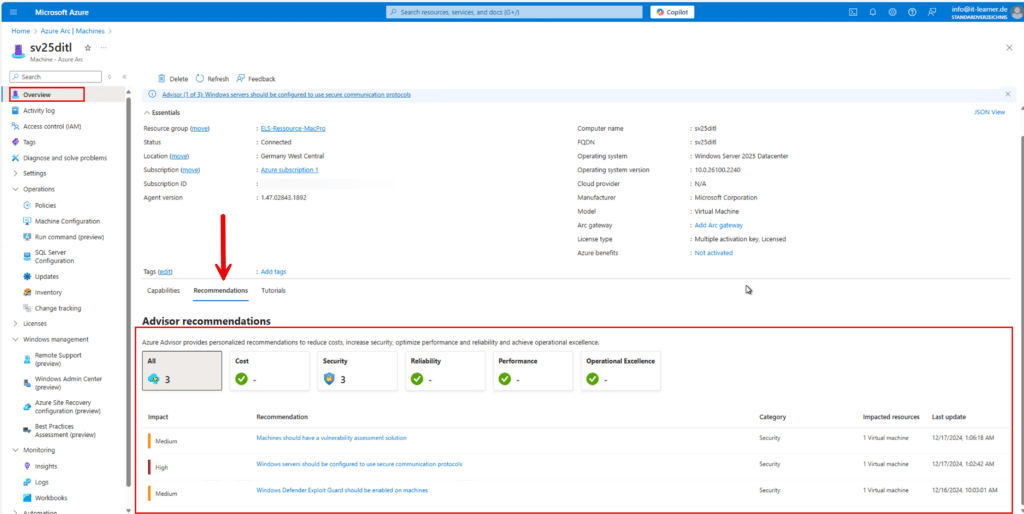The width and height of the screenshot is (1024, 514).
Task: Open the top bar feedback icon
Action: coord(932,12)
